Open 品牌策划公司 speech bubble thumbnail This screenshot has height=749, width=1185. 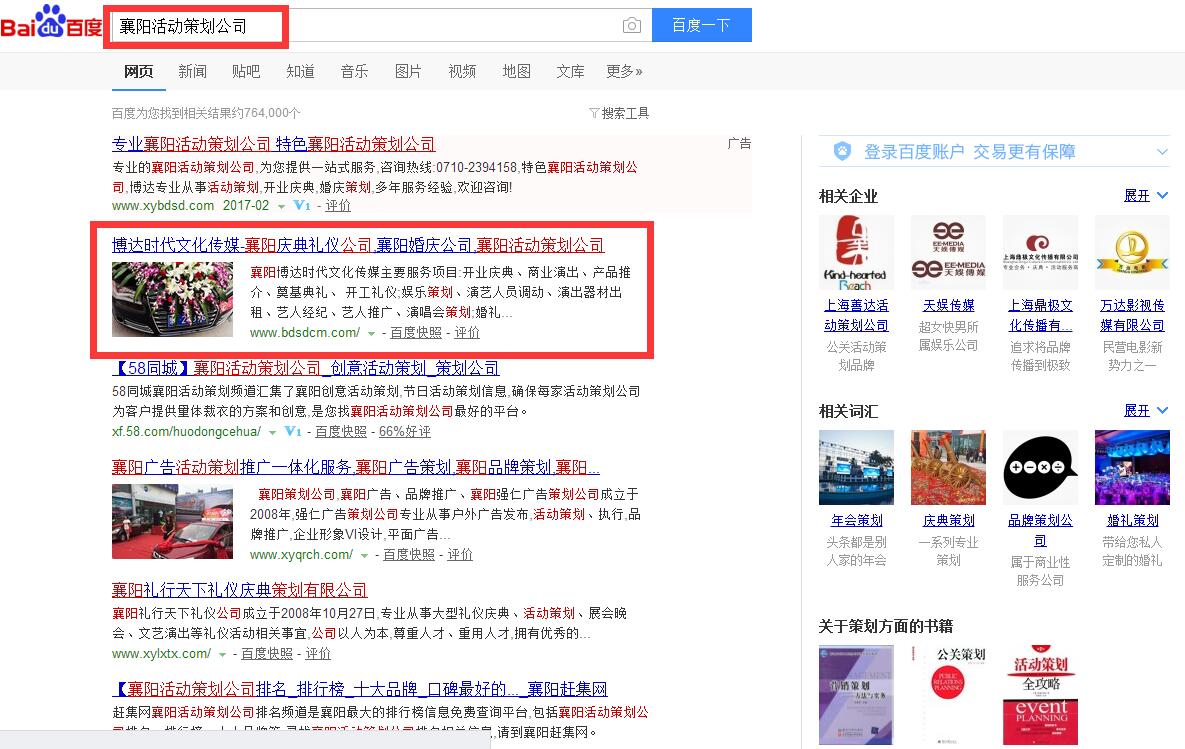tap(1041, 467)
